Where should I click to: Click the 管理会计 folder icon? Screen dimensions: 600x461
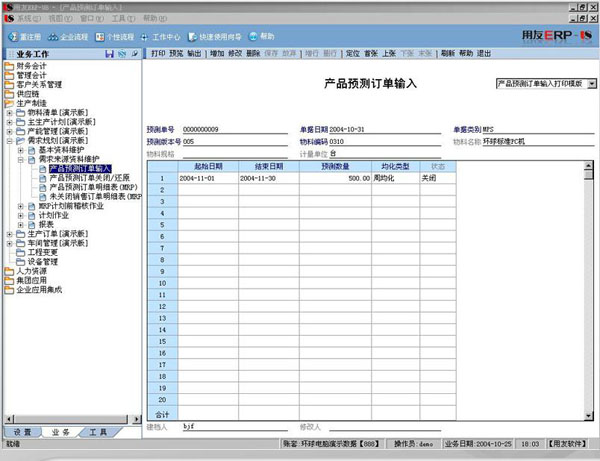[9, 75]
